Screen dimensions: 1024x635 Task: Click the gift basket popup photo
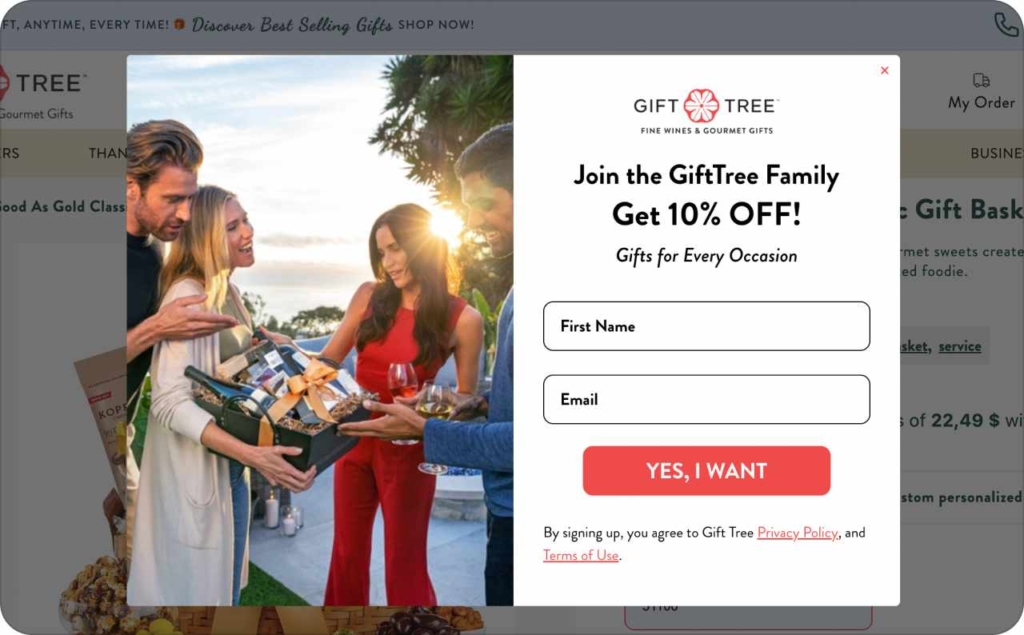(320, 330)
